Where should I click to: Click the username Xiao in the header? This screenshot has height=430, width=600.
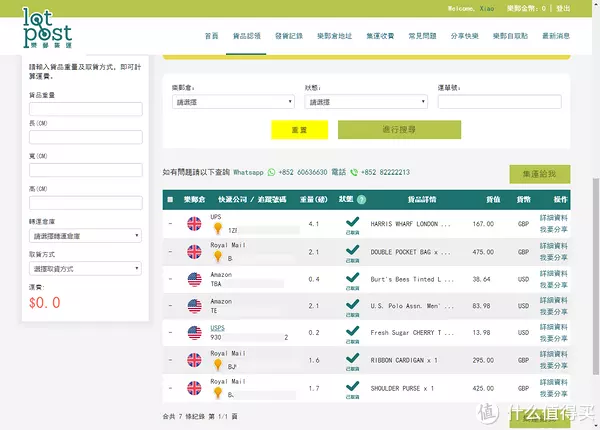tap(487, 8)
